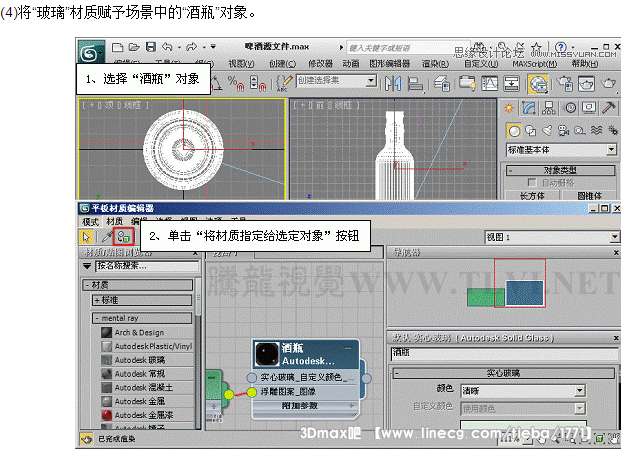Open the 标准基本体 dropdown
This screenshot has width=621, height=450.
click(562, 150)
